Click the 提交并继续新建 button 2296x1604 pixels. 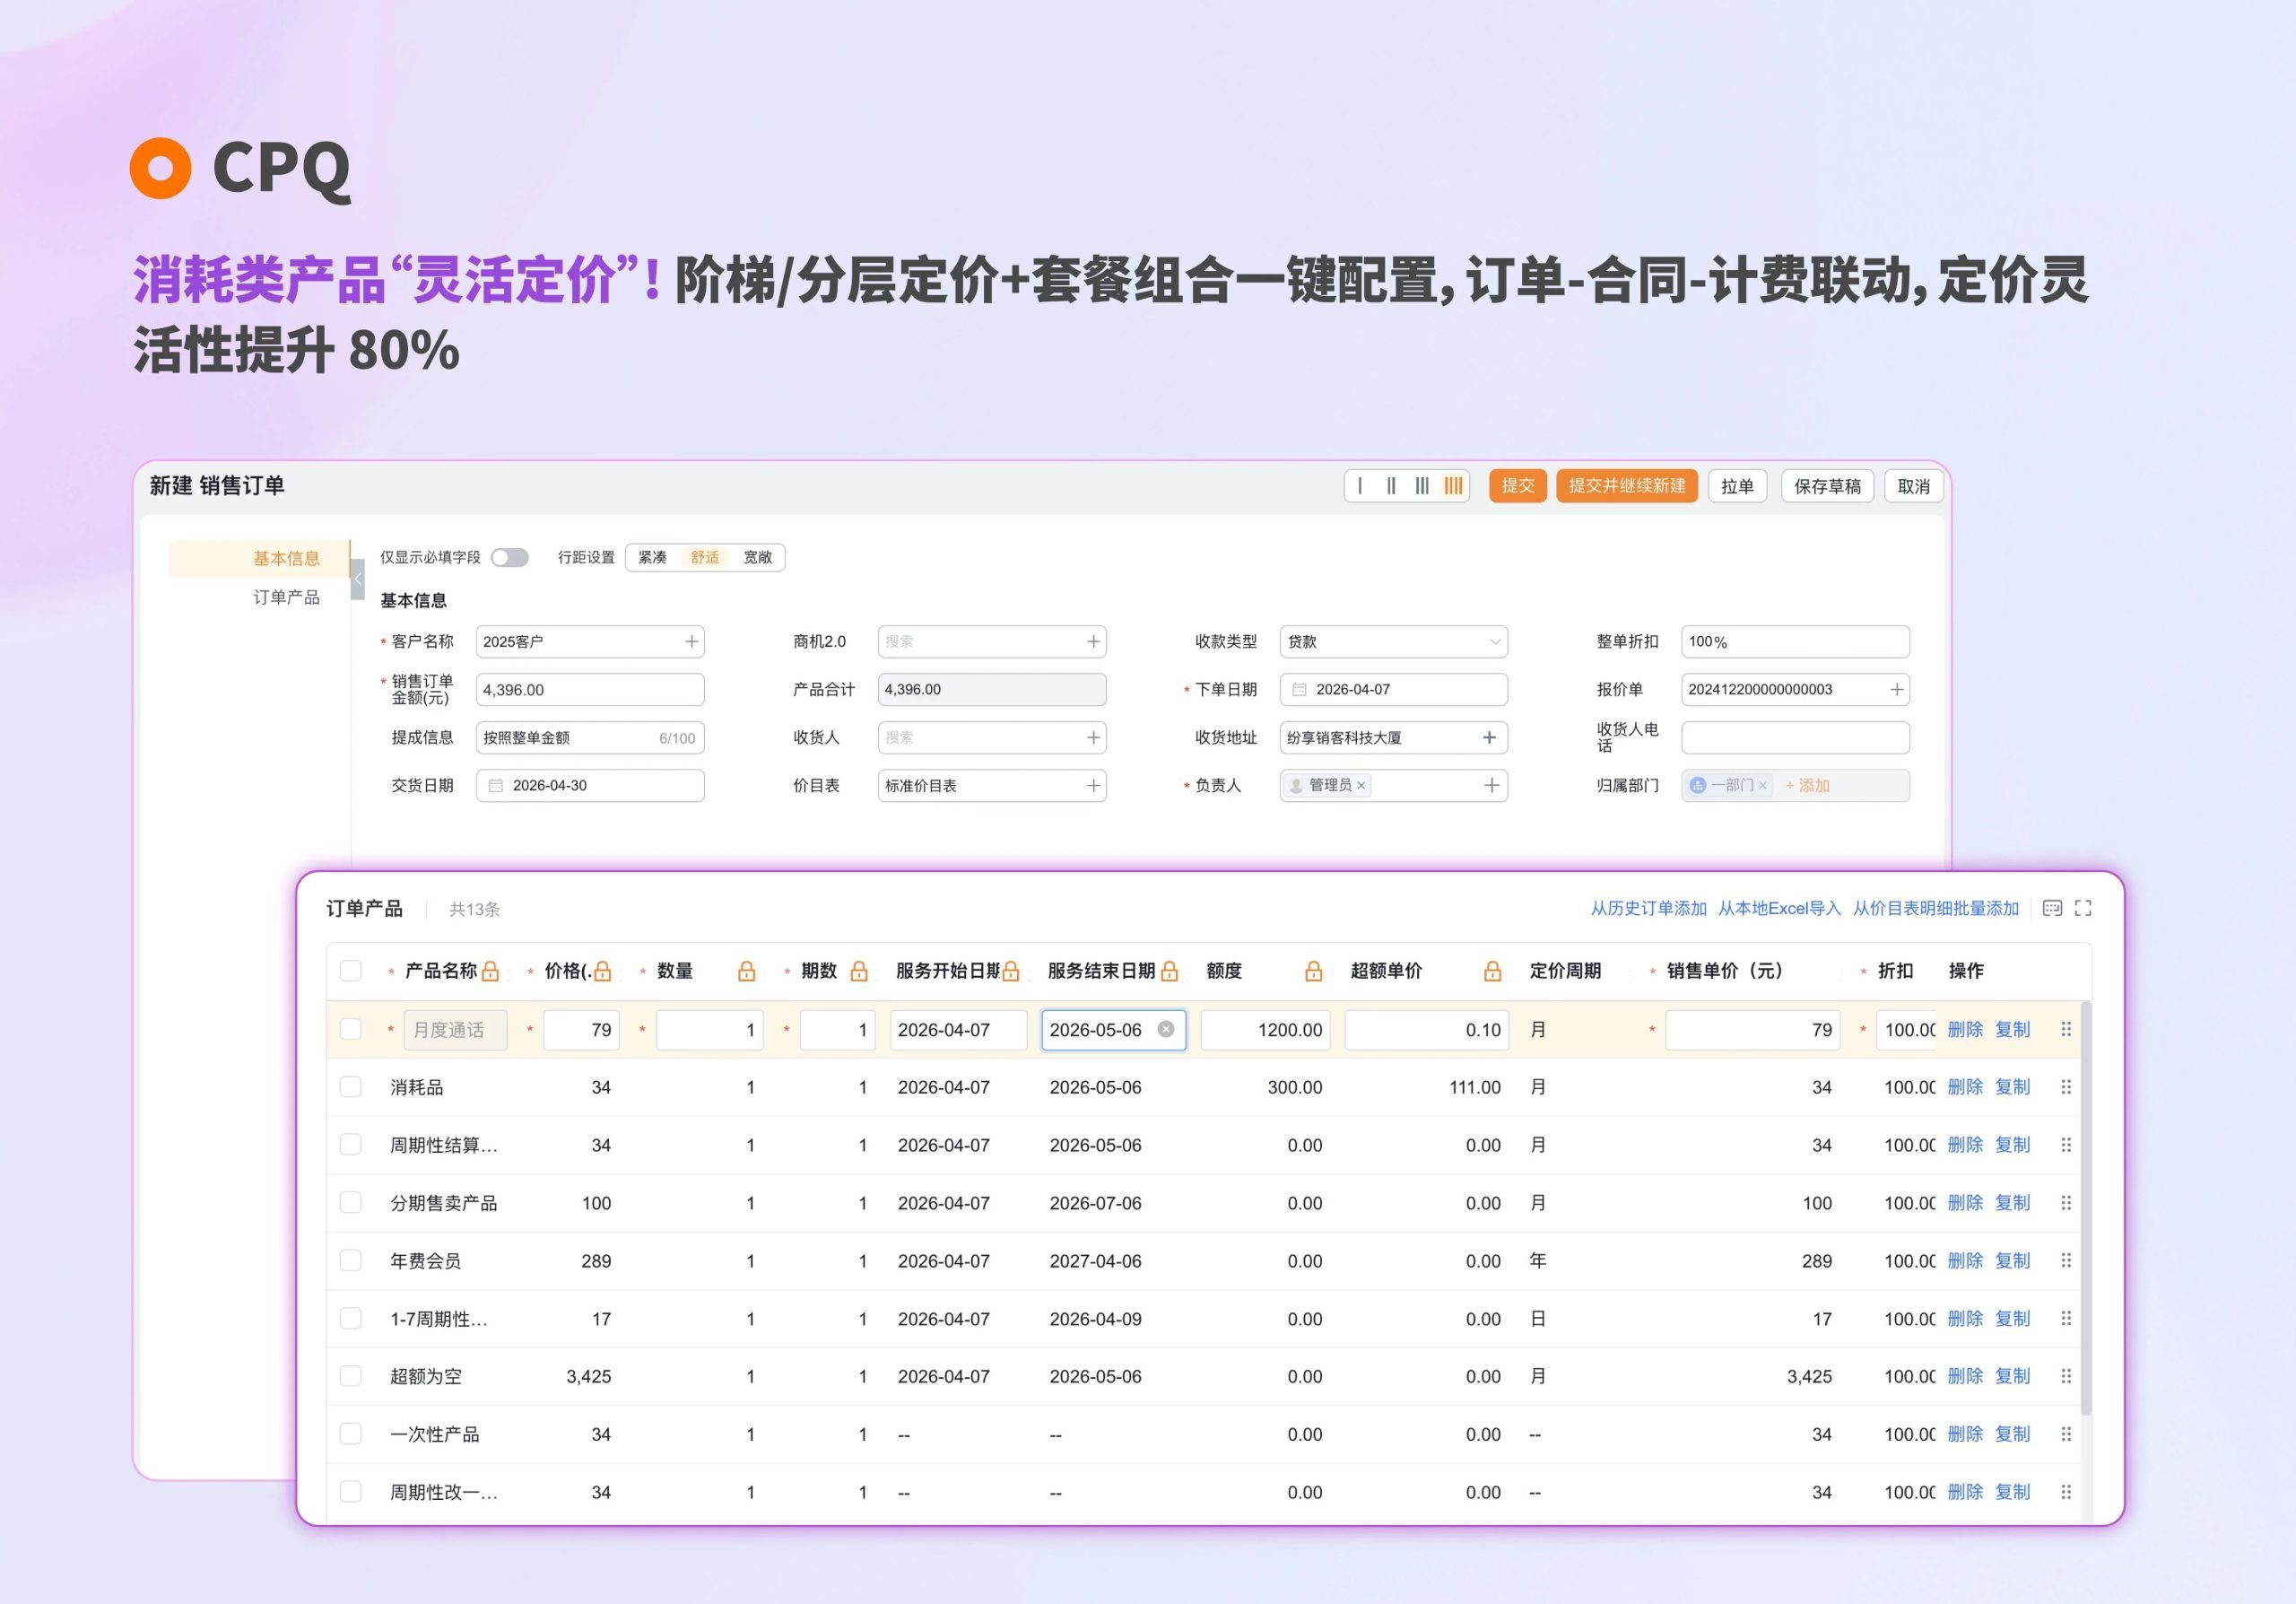1626,486
